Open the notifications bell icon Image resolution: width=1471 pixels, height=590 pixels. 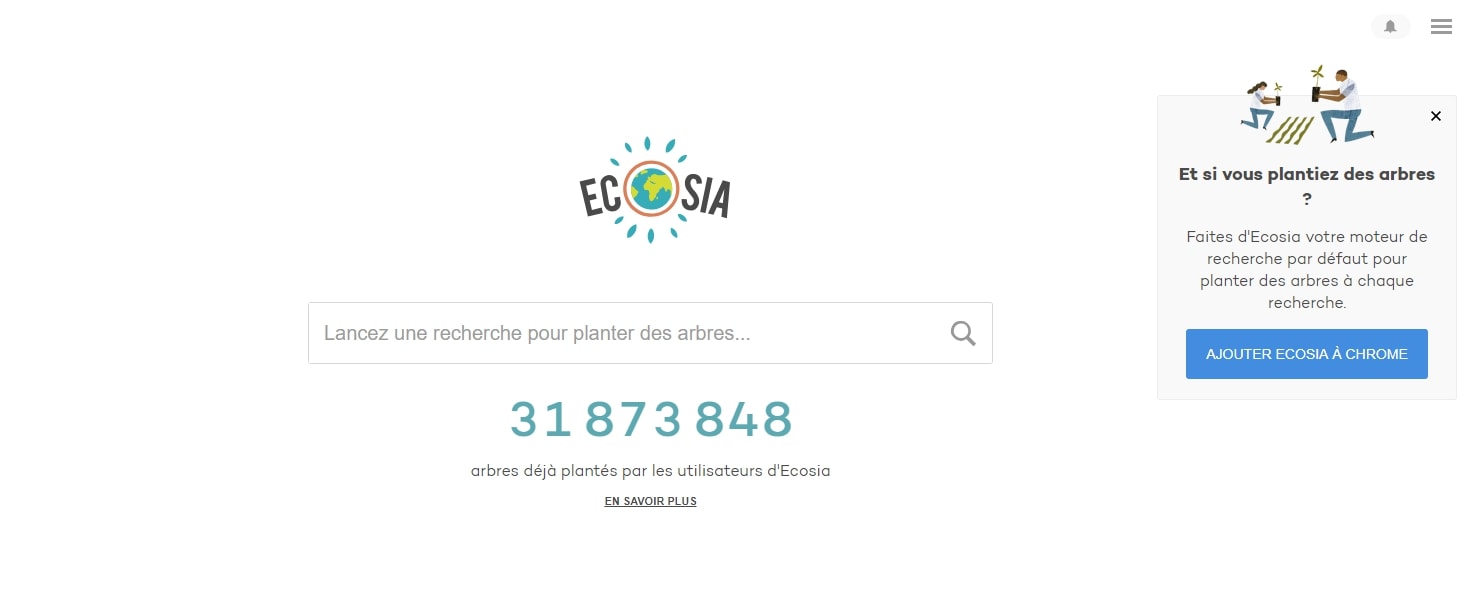(1390, 27)
